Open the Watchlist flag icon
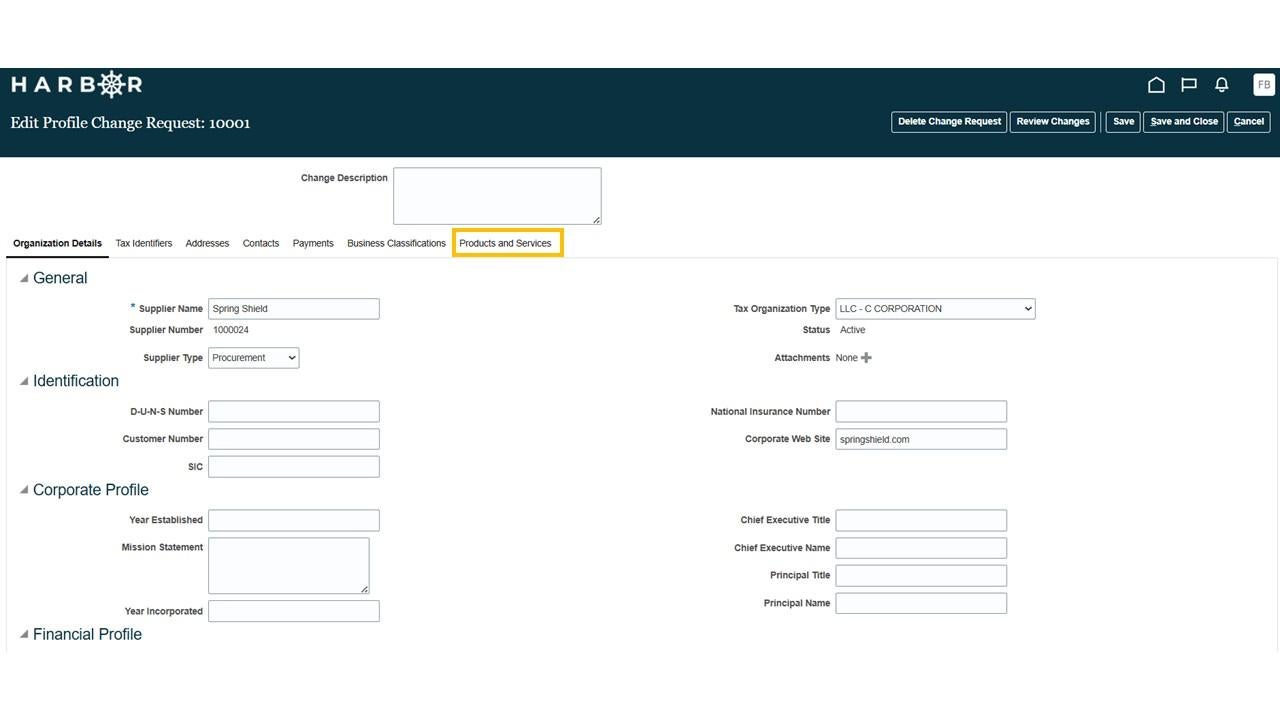This screenshot has height=720, width=1280. (x=1189, y=85)
